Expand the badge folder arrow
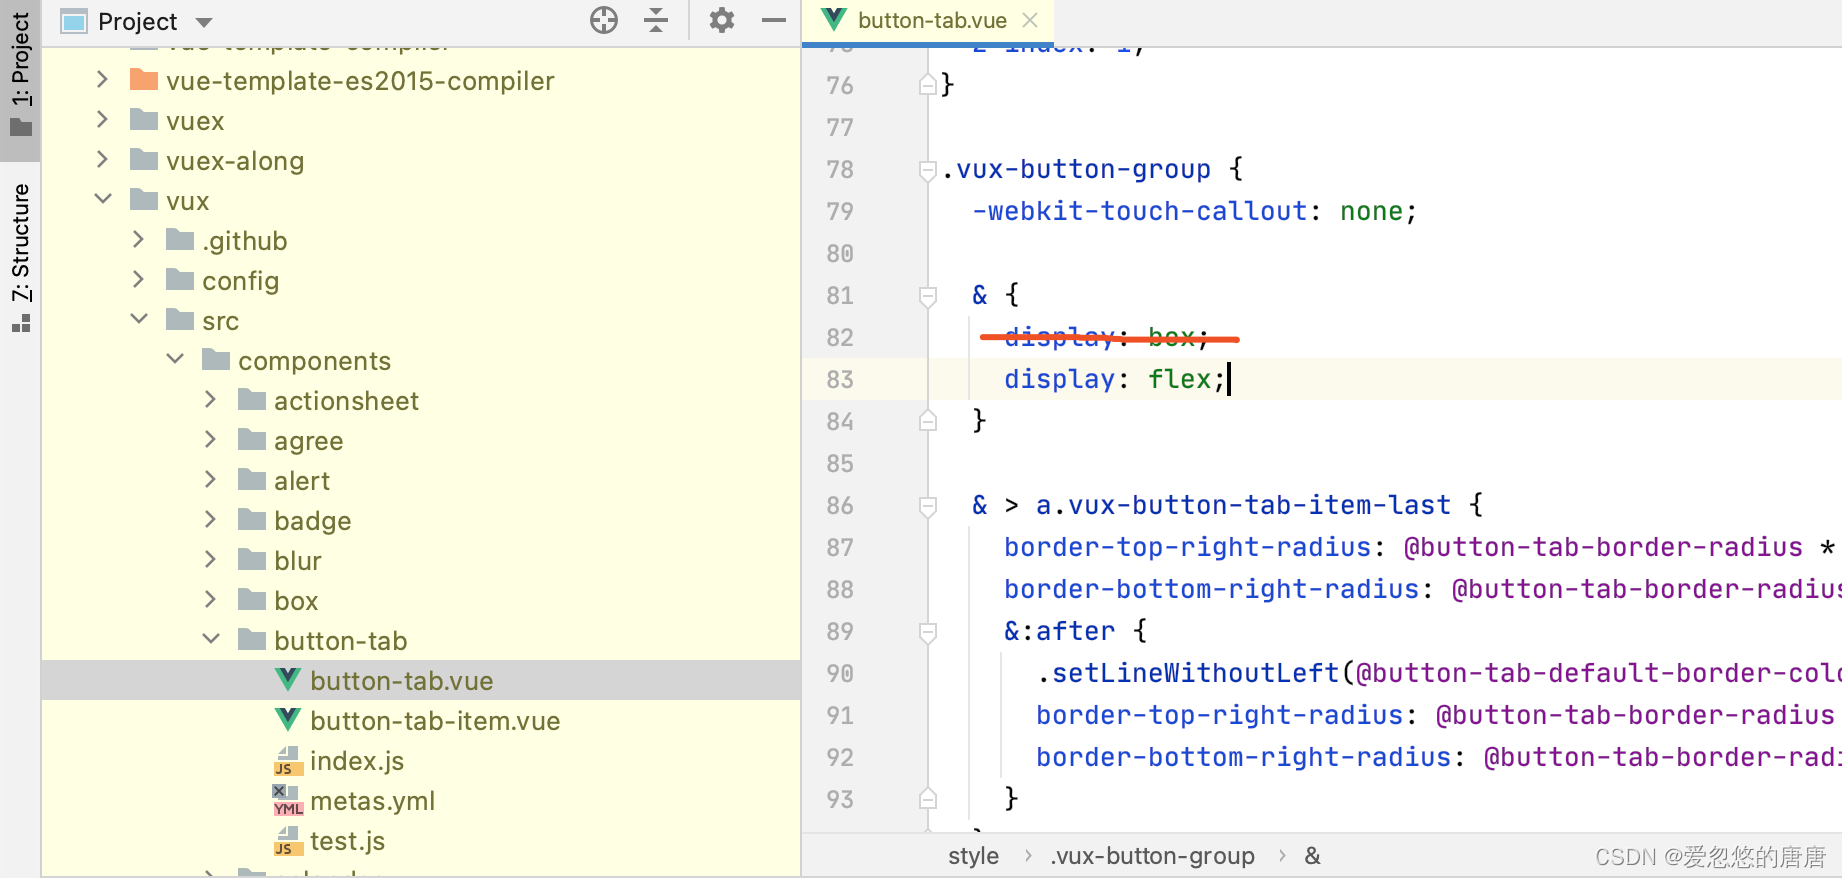Image resolution: width=1842 pixels, height=878 pixels. [x=210, y=519]
